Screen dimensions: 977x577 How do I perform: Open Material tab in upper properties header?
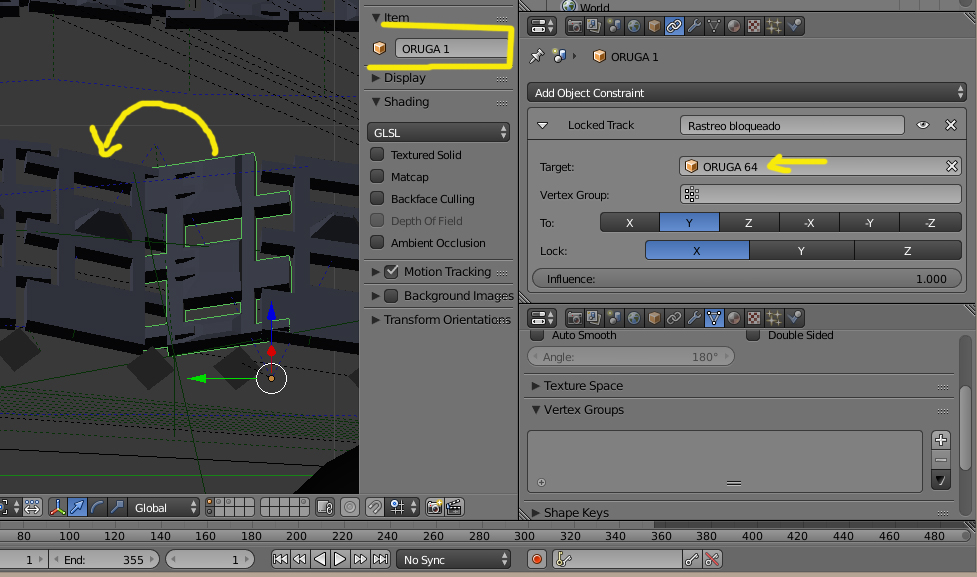pos(733,26)
